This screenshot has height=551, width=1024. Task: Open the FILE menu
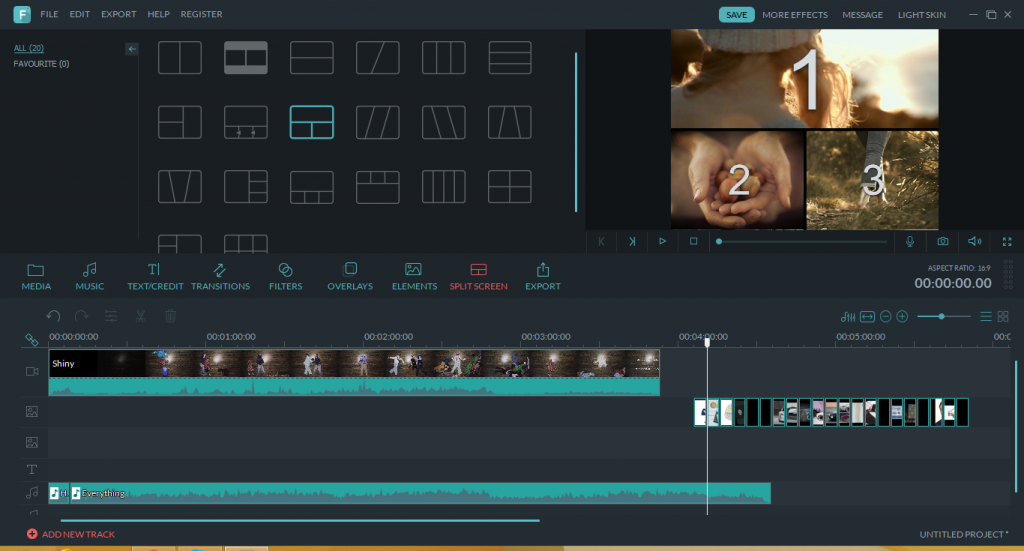point(49,15)
